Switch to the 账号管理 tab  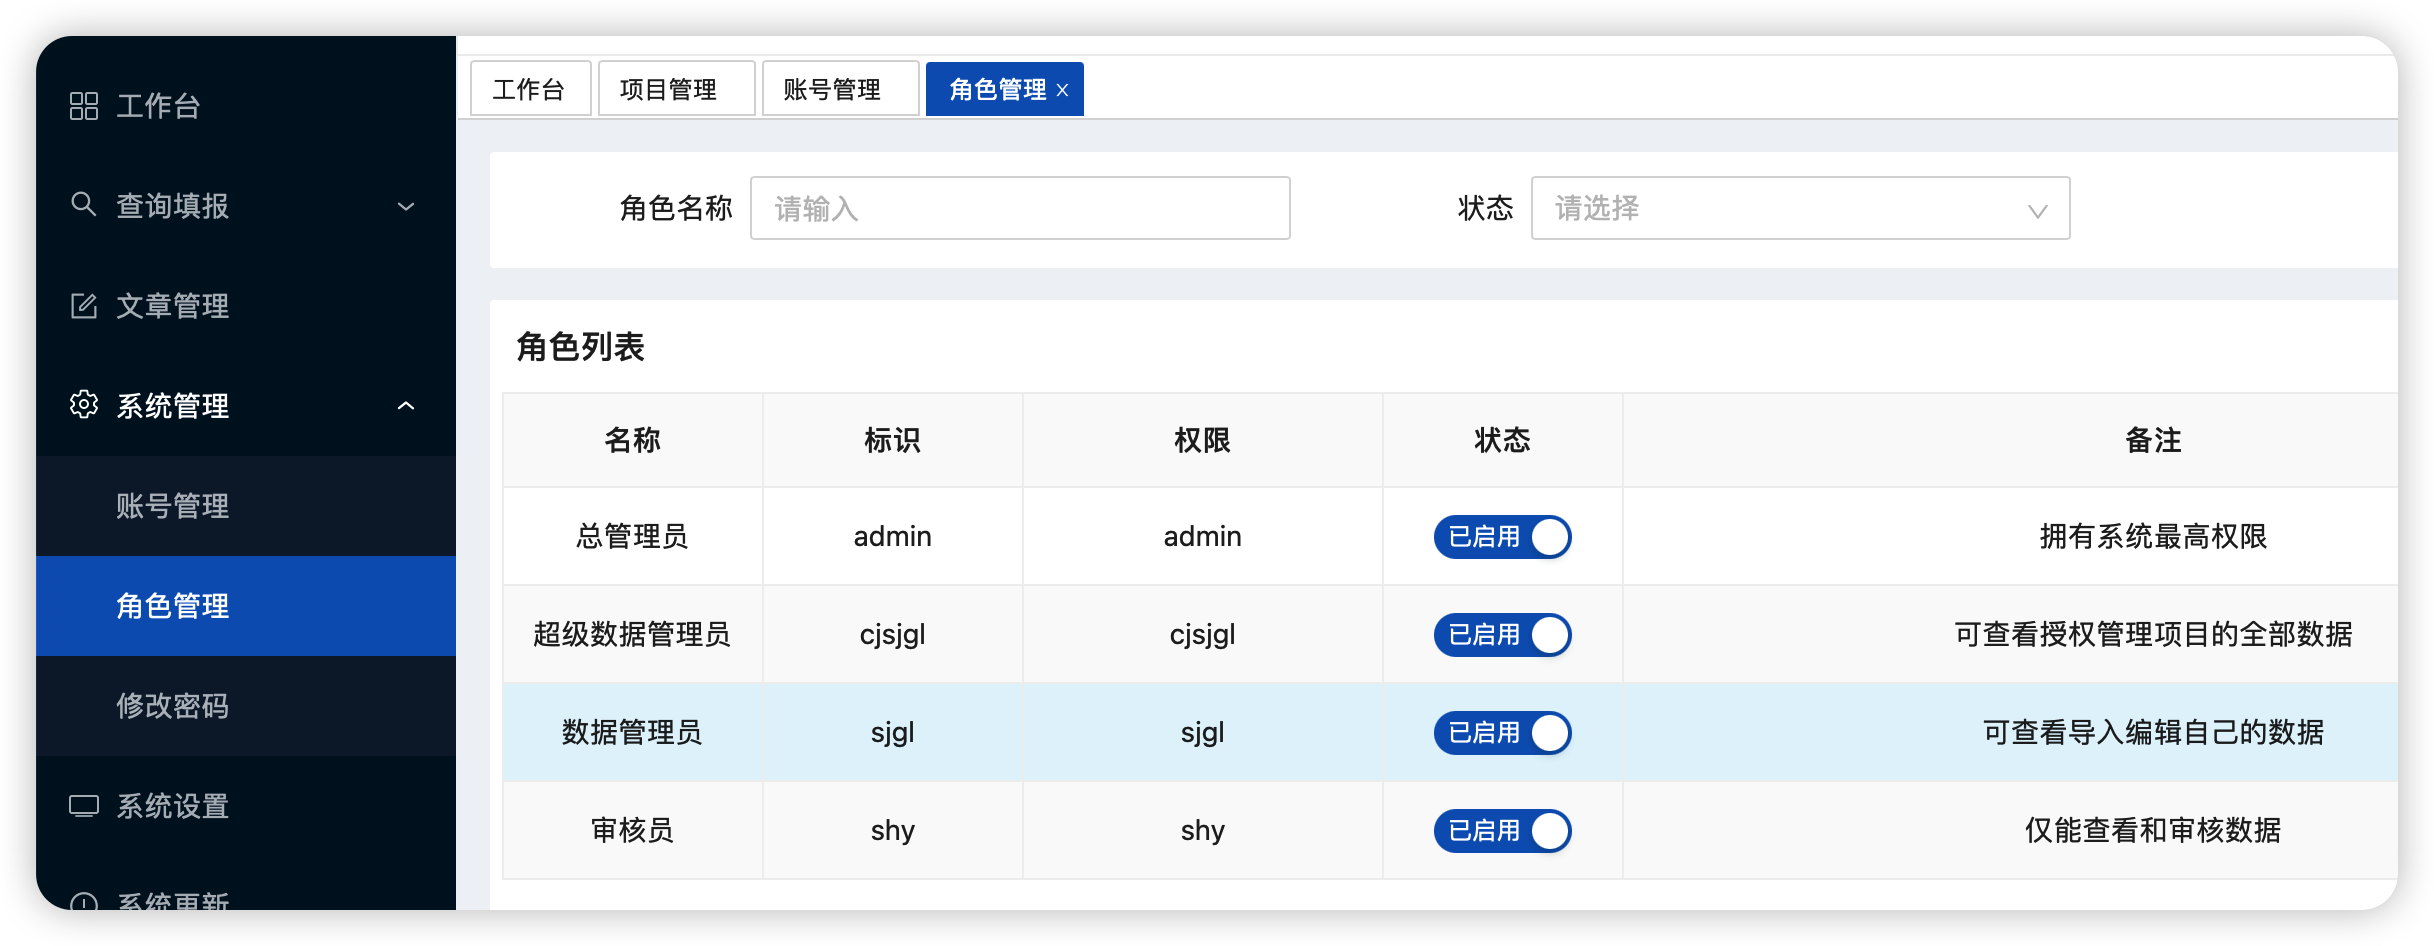[840, 89]
